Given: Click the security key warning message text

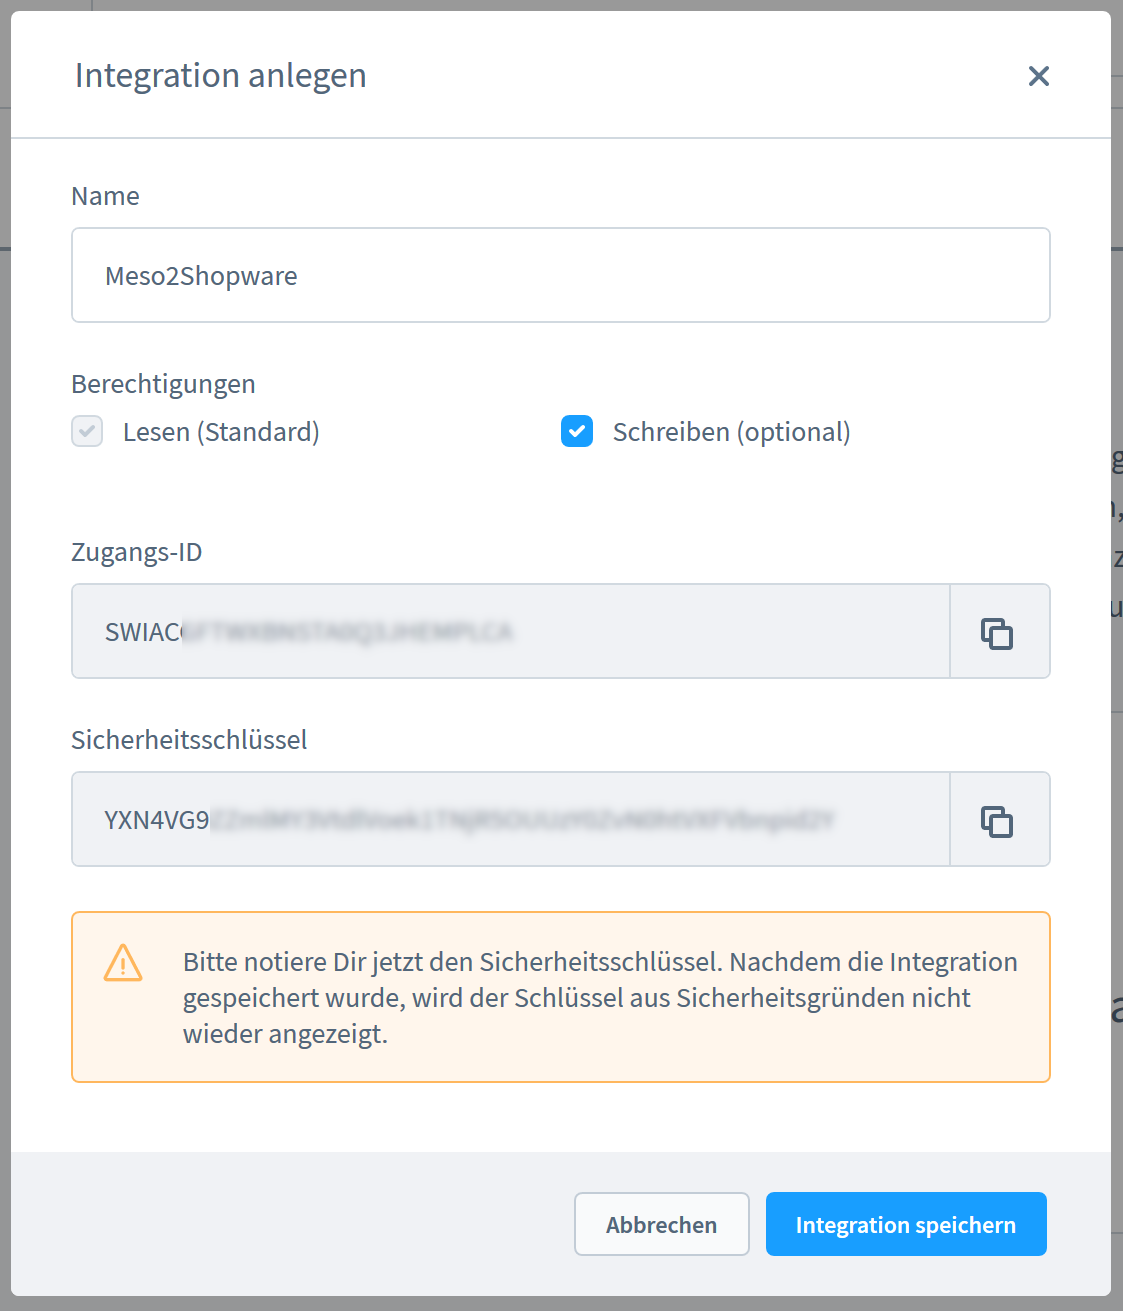Looking at the screenshot, I should point(600,998).
